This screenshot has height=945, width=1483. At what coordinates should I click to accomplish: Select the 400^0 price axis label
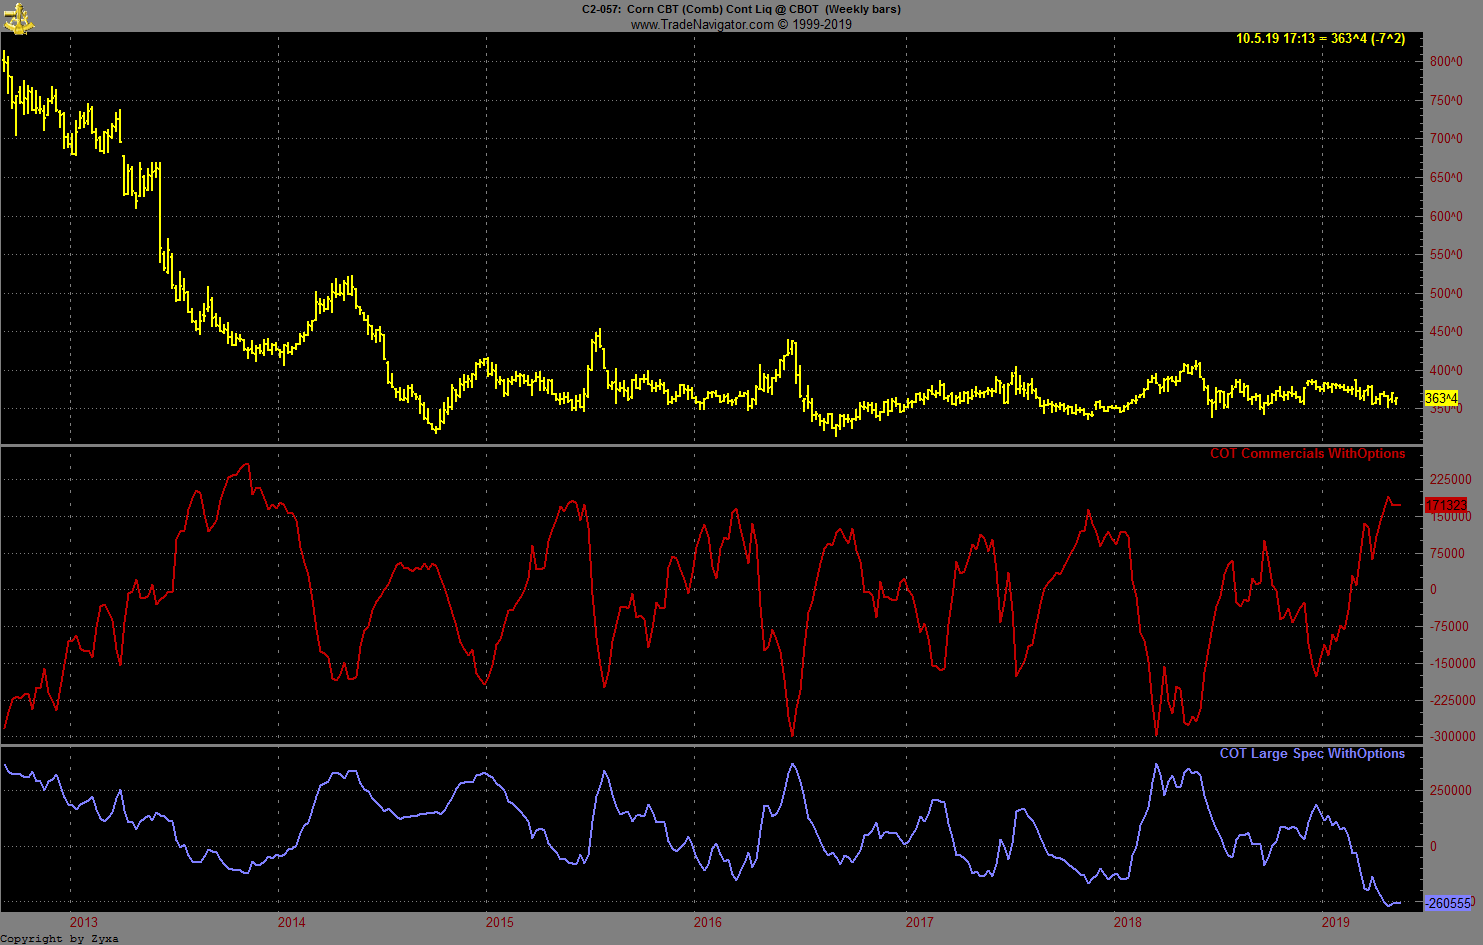click(x=1446, y=371)
